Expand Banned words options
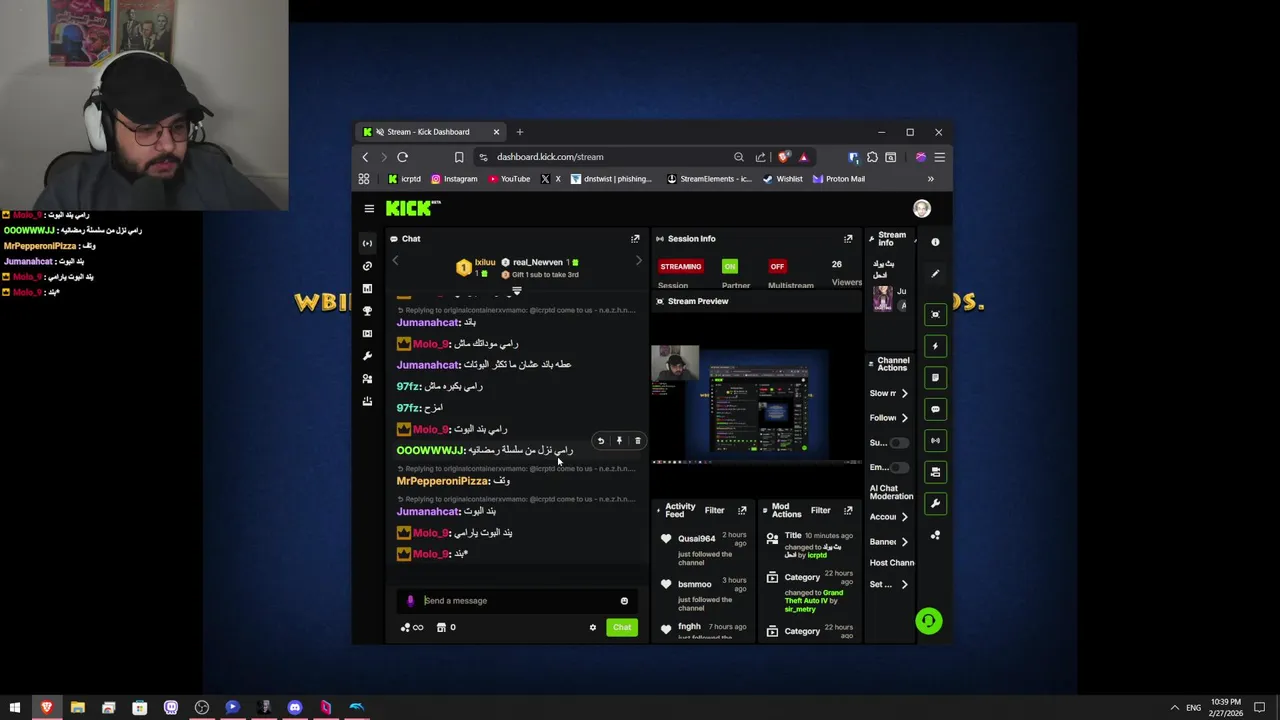 click(904, 542)
